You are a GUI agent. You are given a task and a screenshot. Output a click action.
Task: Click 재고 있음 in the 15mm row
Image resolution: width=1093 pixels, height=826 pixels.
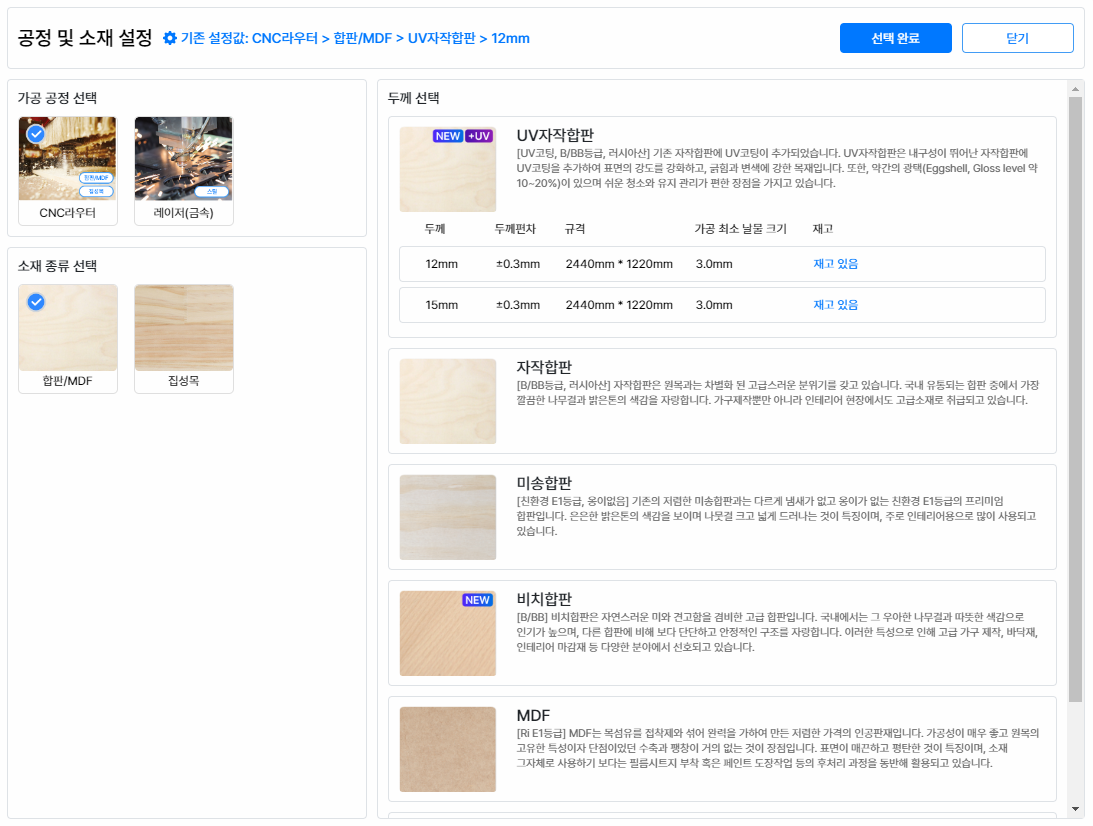click(x=835, y=305)
